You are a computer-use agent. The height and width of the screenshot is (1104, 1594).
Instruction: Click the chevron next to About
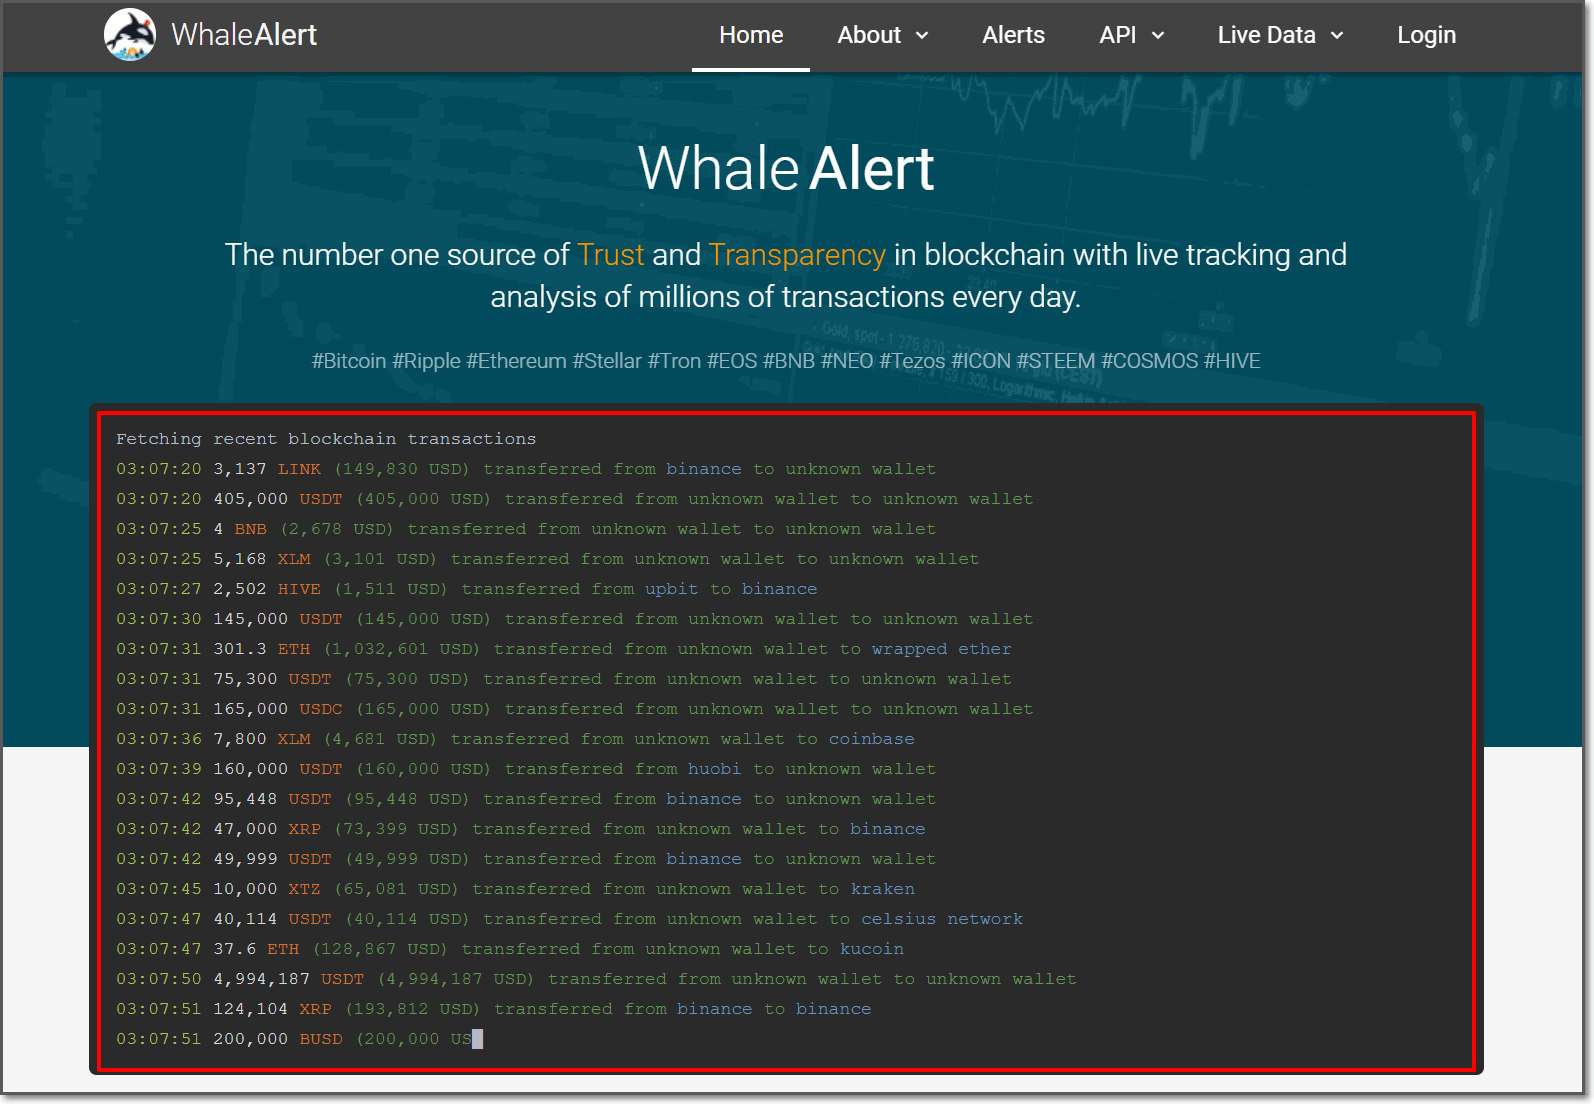(x=922, y=36)
